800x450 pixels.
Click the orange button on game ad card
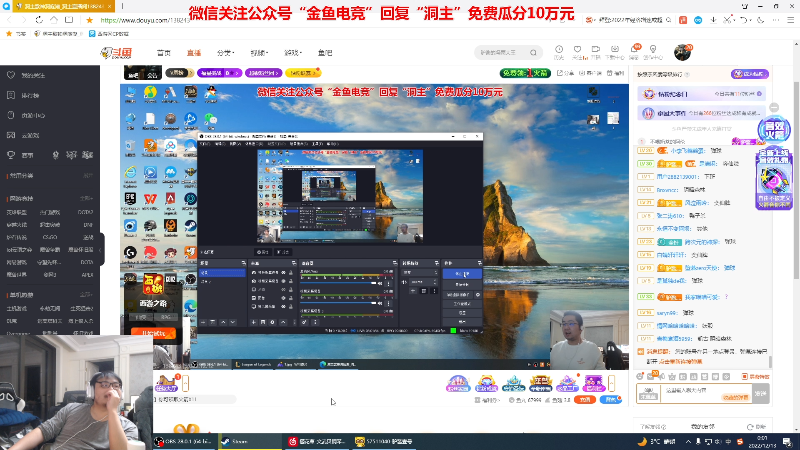coord(153,333)
